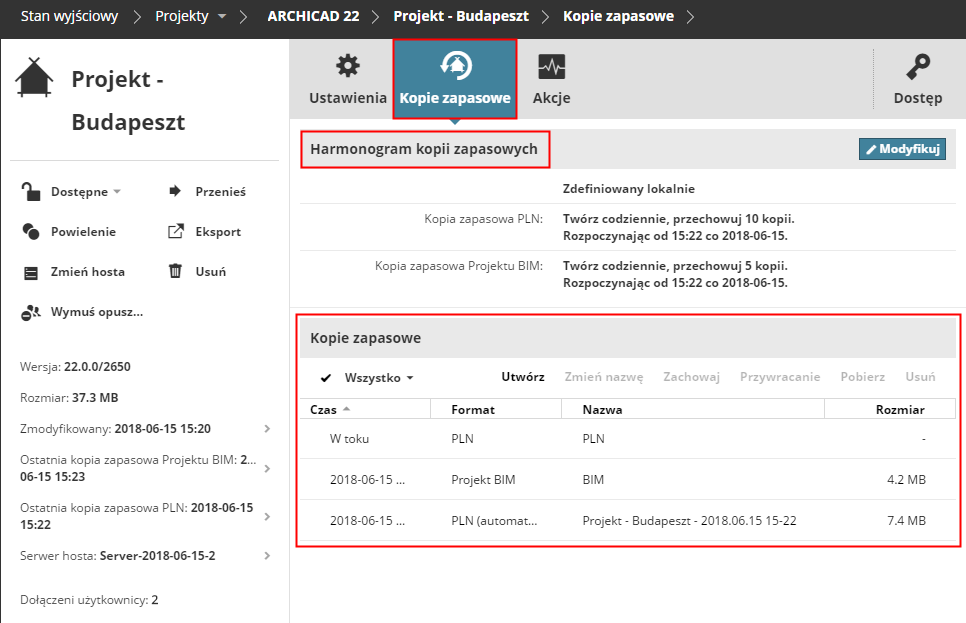Select the Kopie zapasowe tab
Viewport: 966px width, 623px height.
[x=455, y=79]
